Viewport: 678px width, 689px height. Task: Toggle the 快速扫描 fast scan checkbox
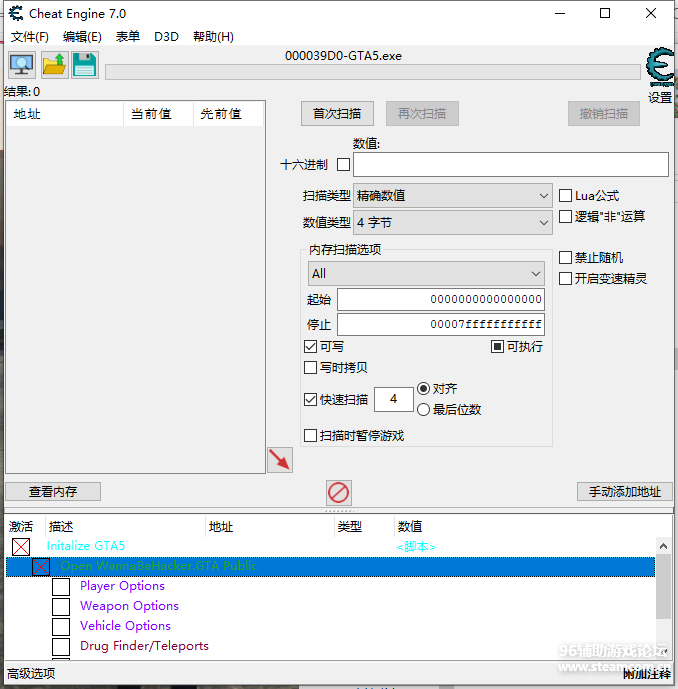(310, 400)
